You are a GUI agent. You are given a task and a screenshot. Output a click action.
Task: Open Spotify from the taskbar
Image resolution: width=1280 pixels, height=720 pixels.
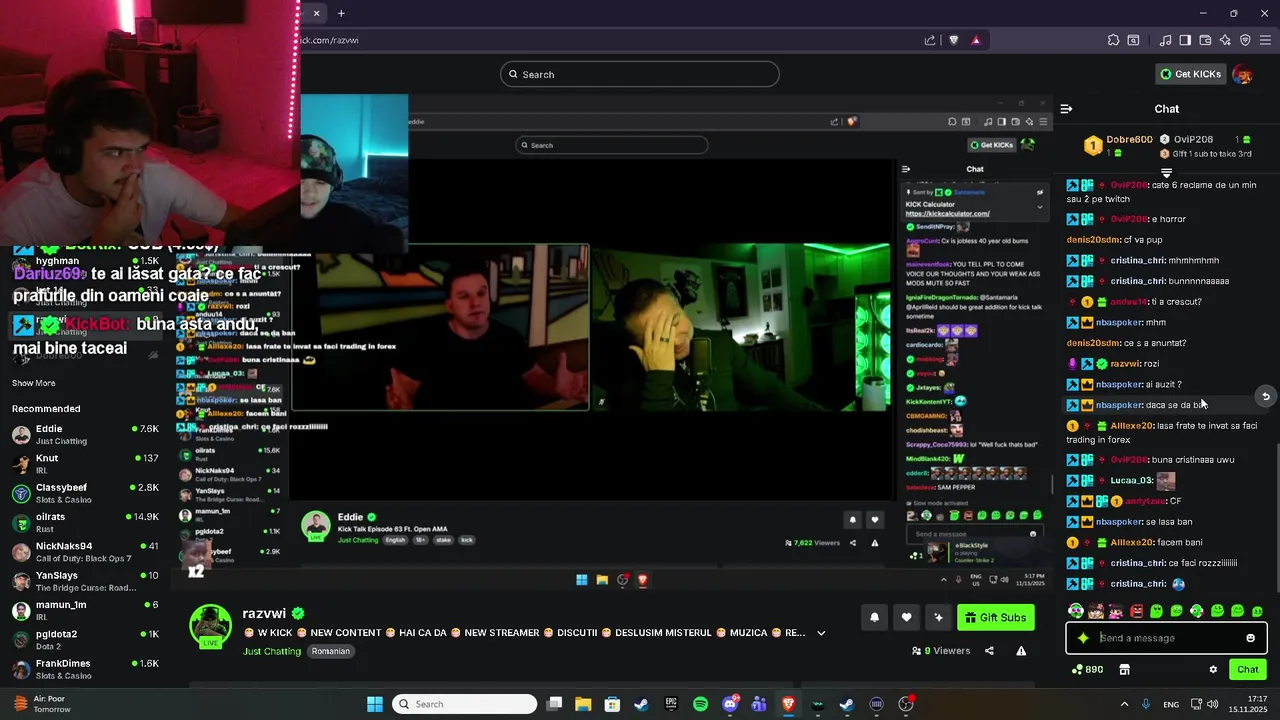pos(700,704)
